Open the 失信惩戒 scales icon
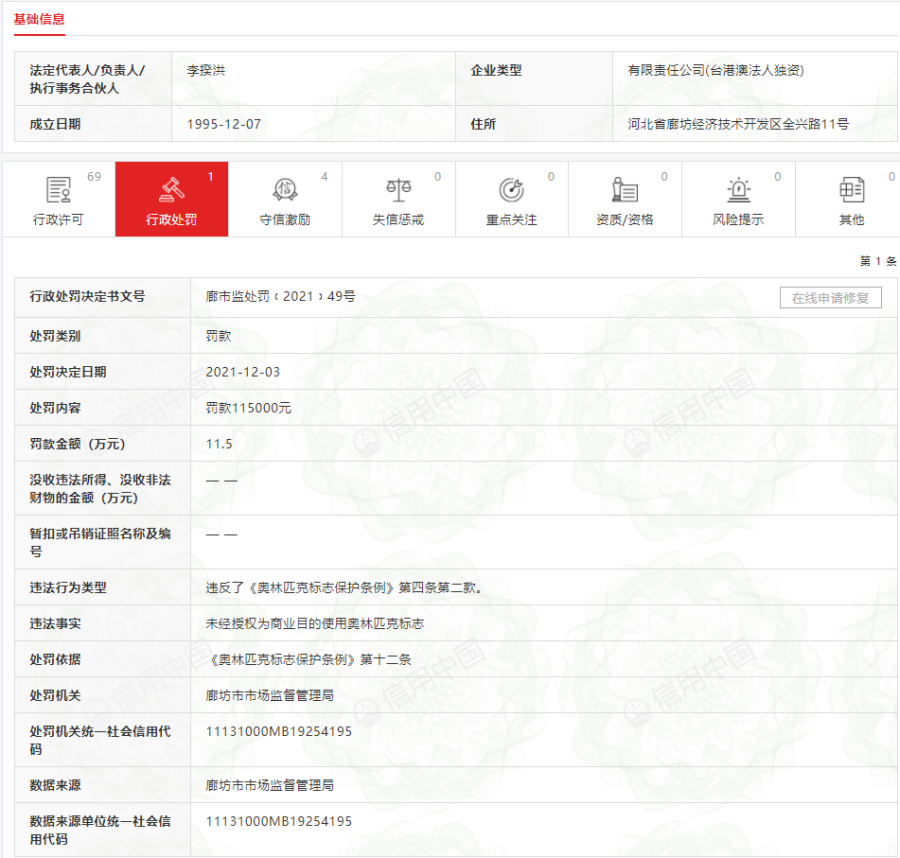Viewport: 900px width, 858px height. [x=398, y=190]
